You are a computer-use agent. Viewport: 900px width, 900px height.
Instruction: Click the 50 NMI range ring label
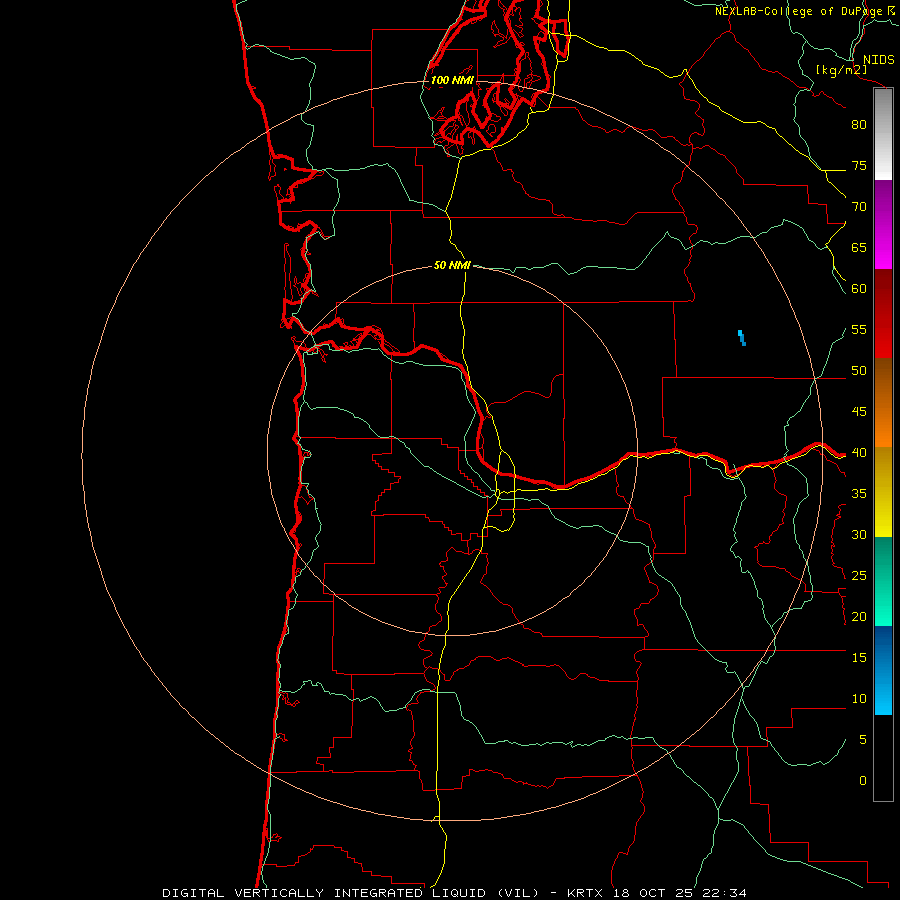452,265
